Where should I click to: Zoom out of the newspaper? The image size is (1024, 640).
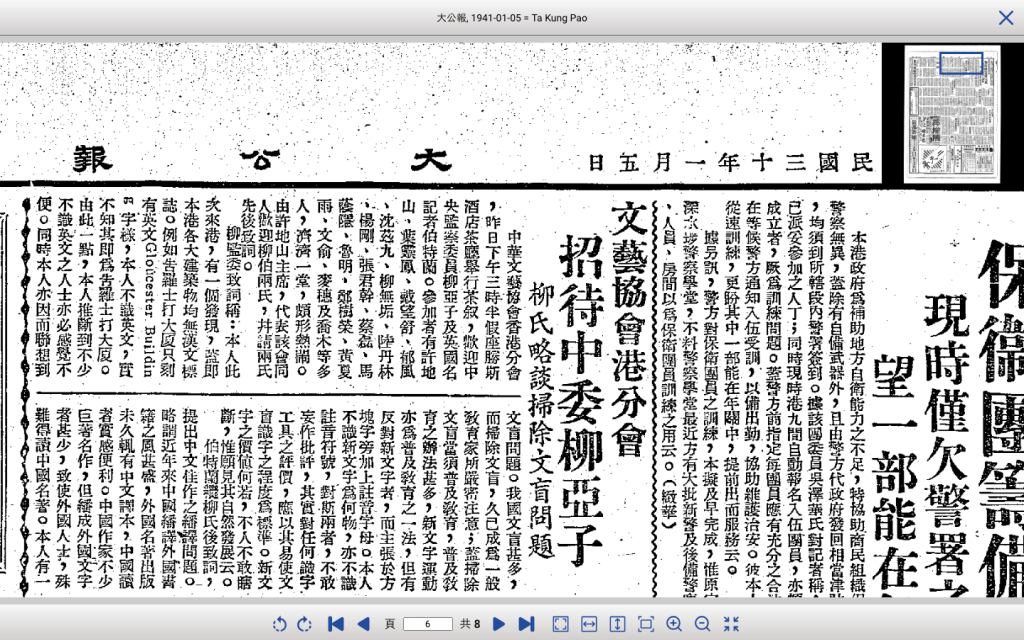(703, 624)
